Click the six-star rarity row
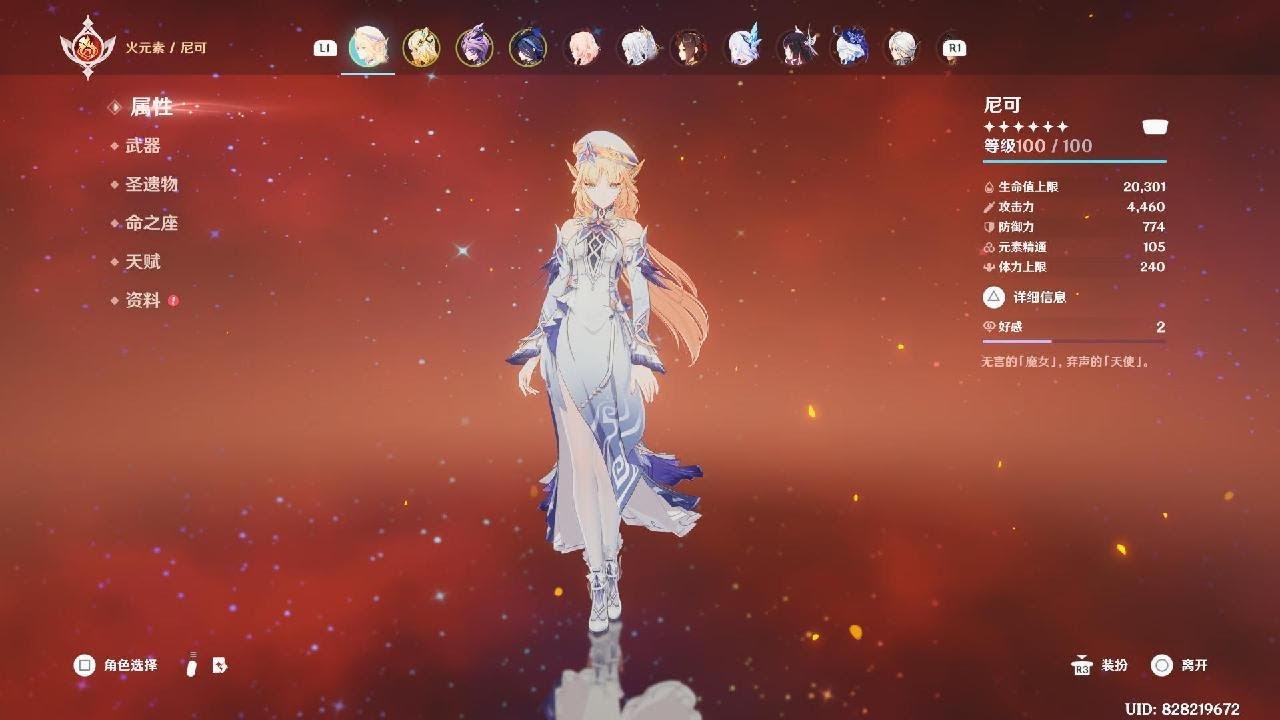 tap(1026, 127)
